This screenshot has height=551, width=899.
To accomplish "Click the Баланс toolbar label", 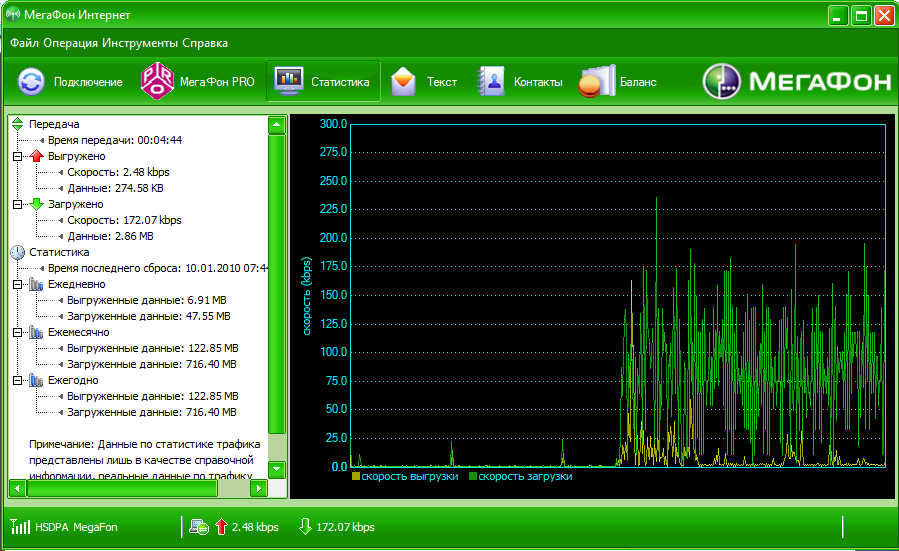I will click(x=638, y=82).
